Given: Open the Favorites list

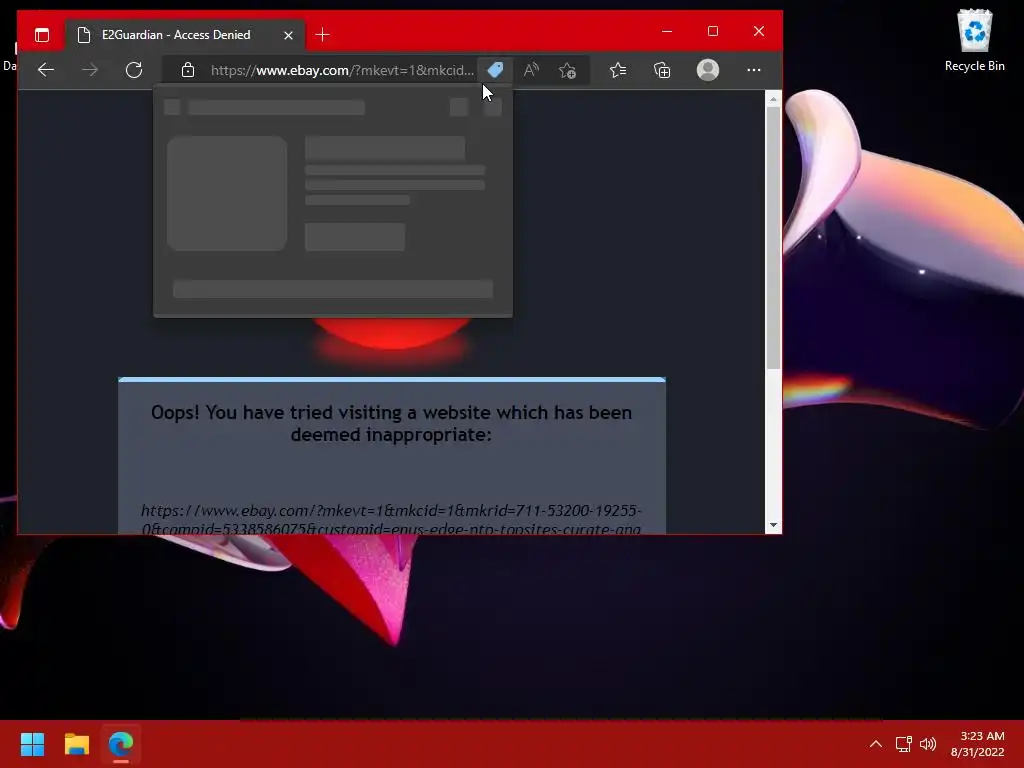Looking at the screenshot, I should 618,70.
